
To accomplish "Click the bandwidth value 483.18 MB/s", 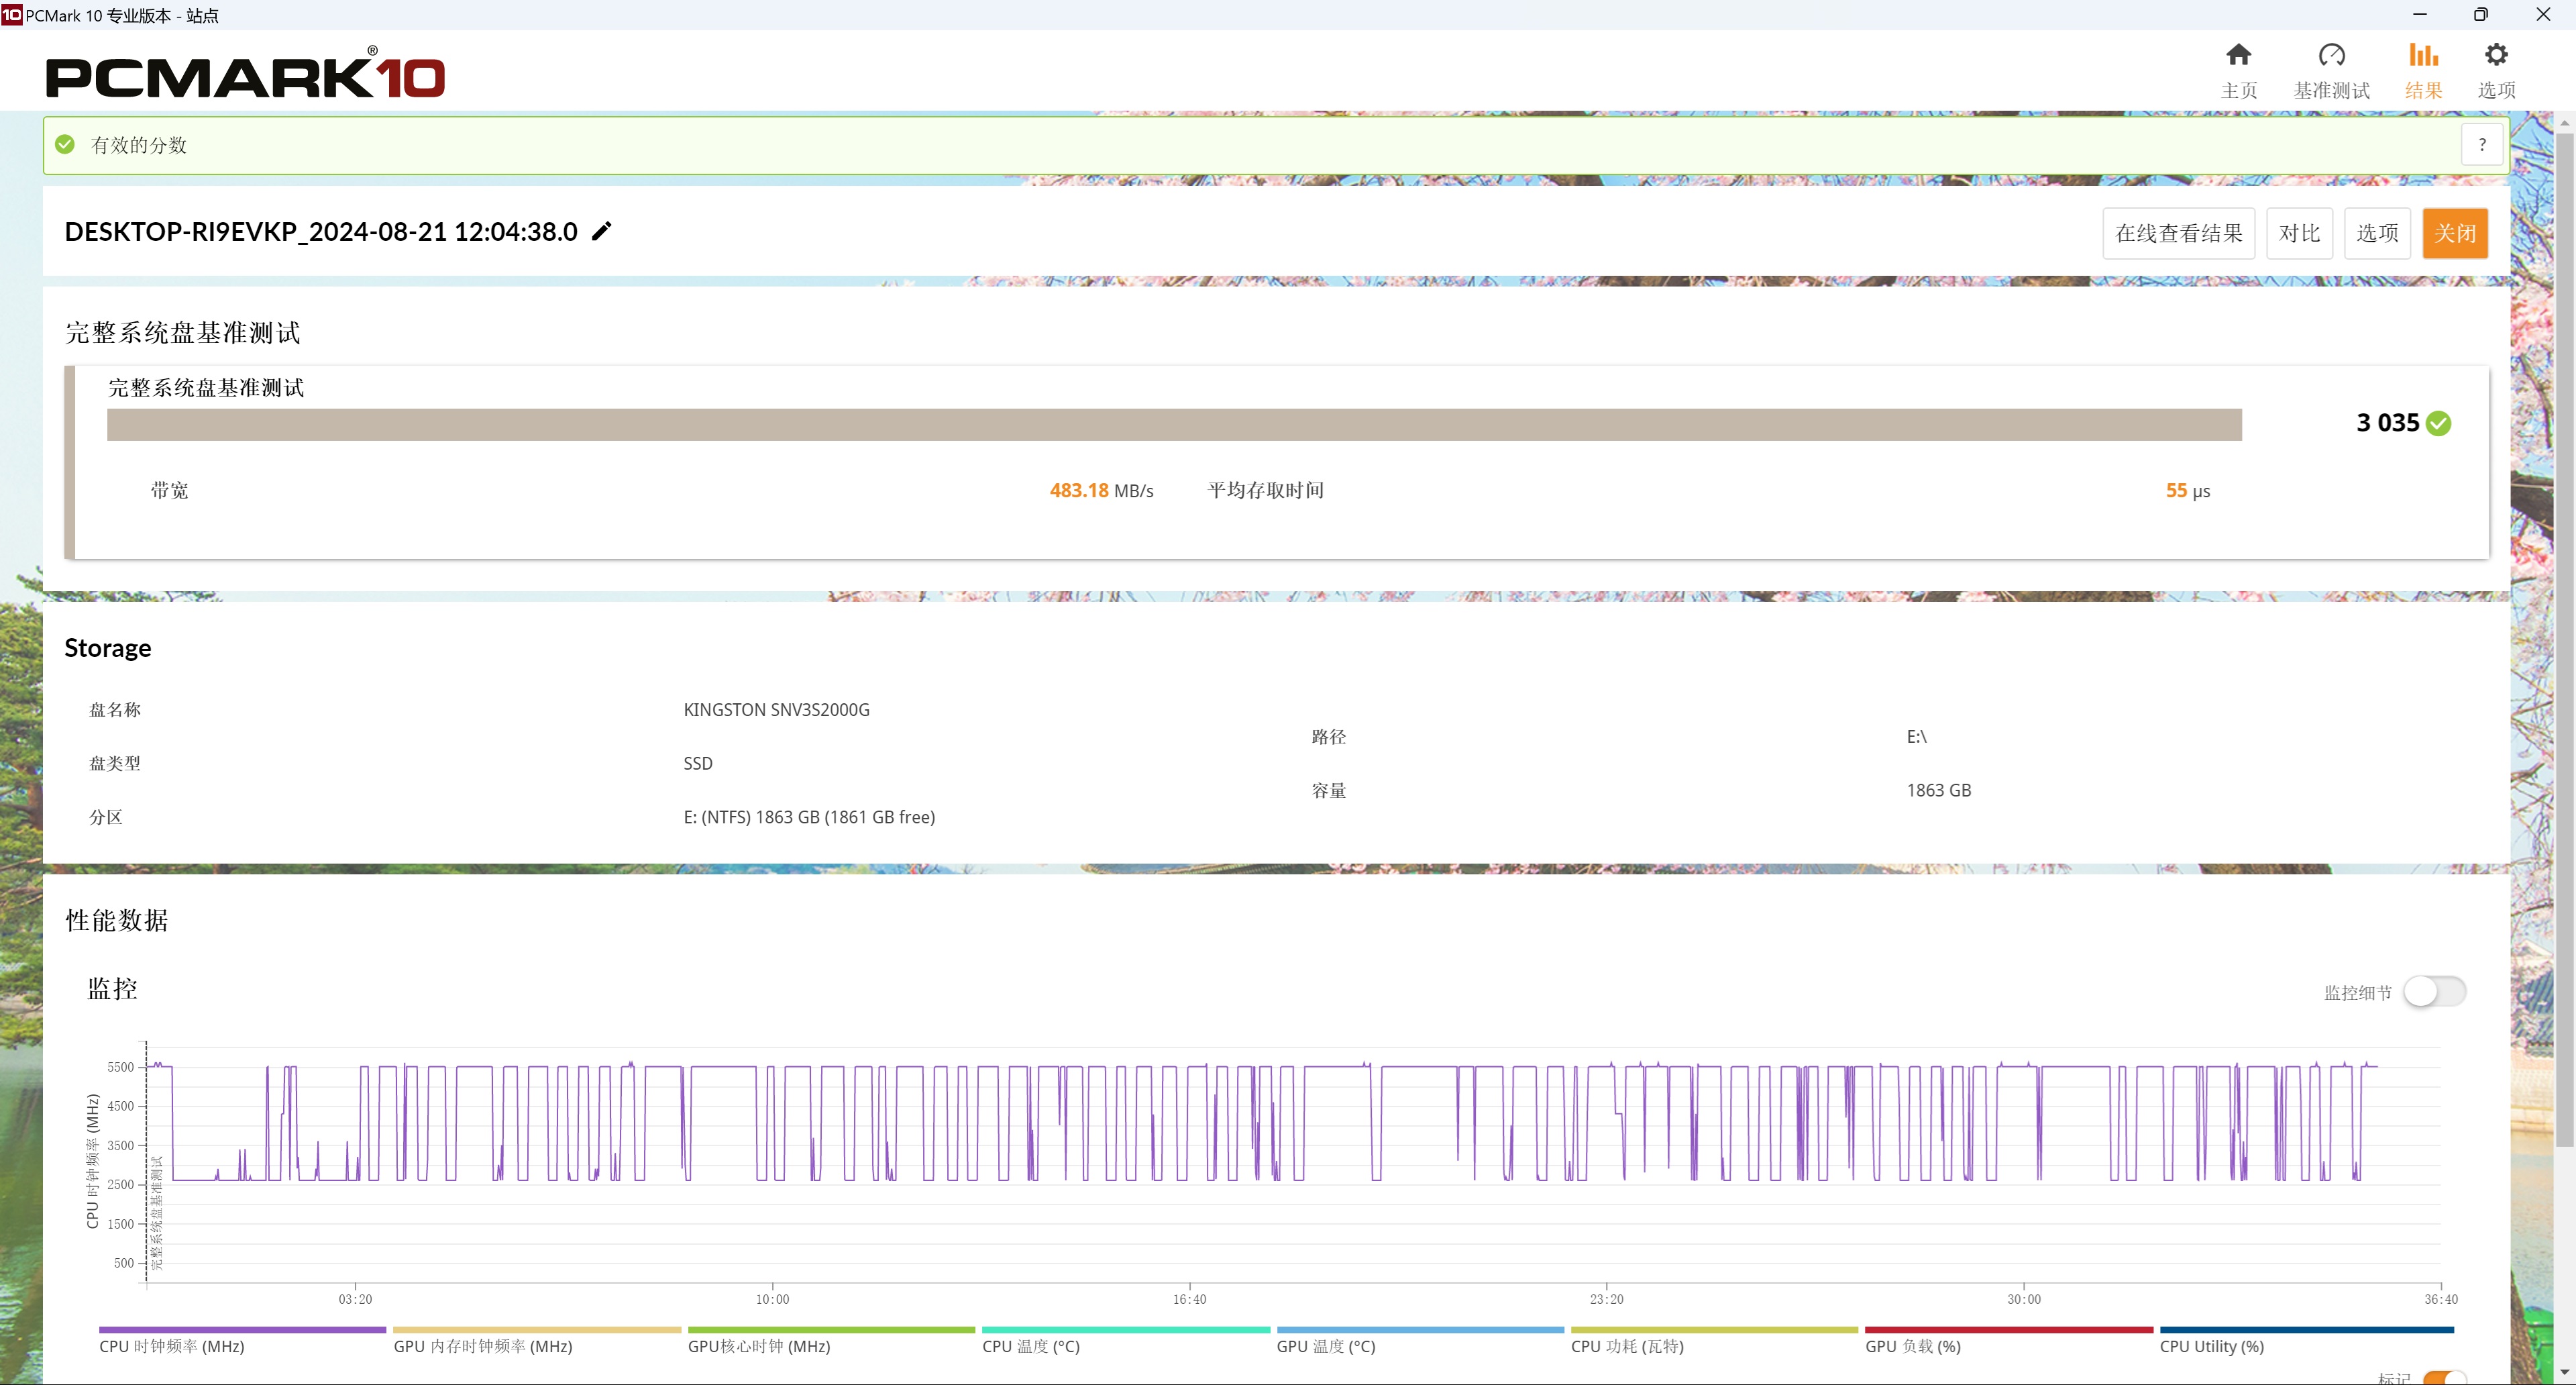I will 1101,491.
